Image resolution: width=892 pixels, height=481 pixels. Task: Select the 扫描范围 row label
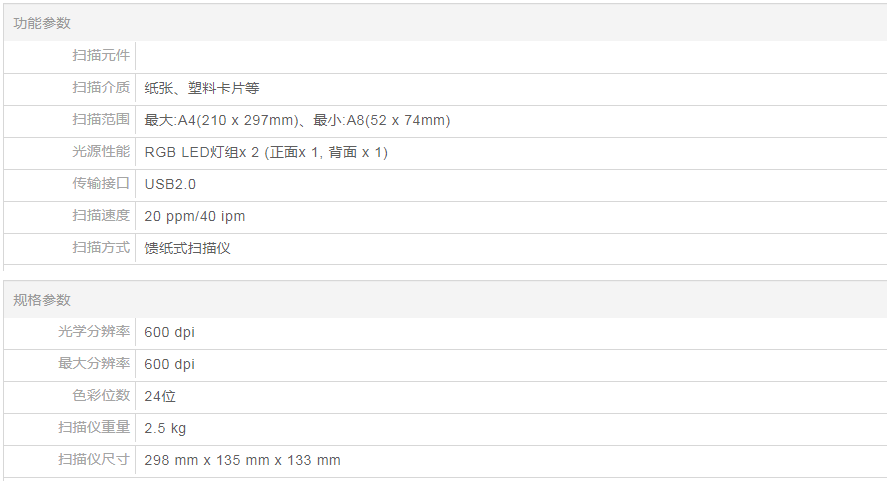(101, 120)
